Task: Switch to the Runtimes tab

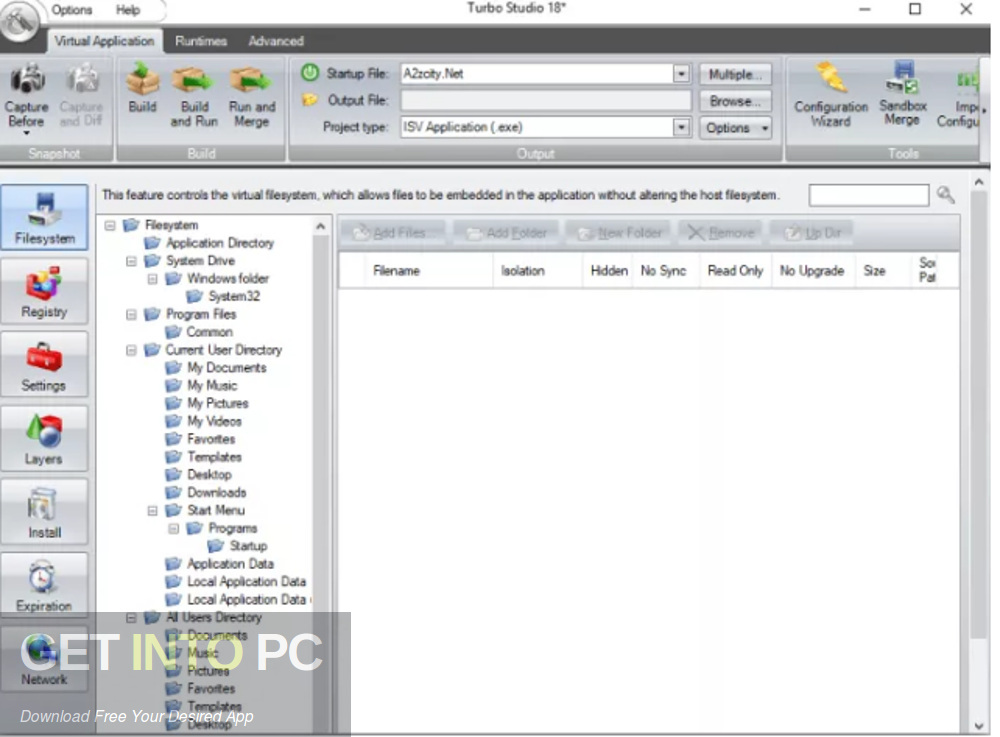Action: [x=201, y=41]
